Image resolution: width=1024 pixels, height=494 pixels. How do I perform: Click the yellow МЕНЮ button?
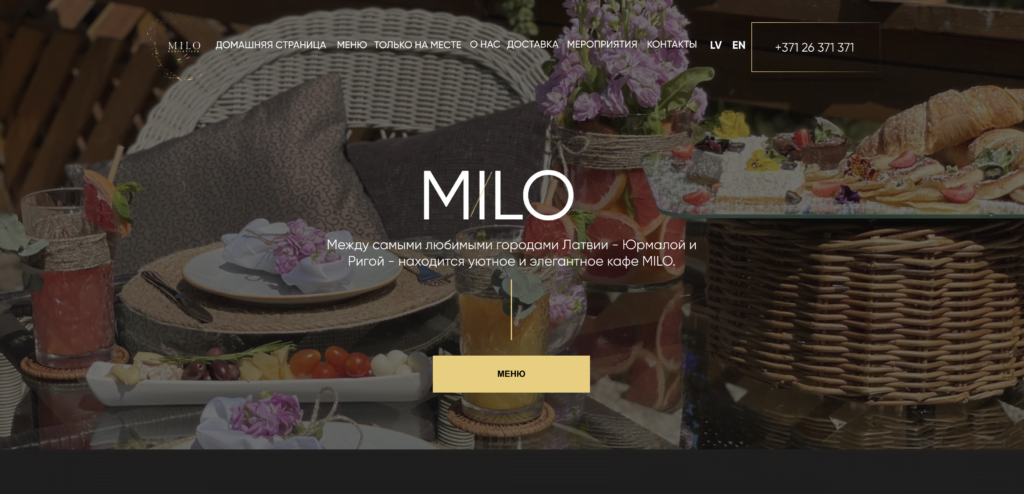click(511, 374)
